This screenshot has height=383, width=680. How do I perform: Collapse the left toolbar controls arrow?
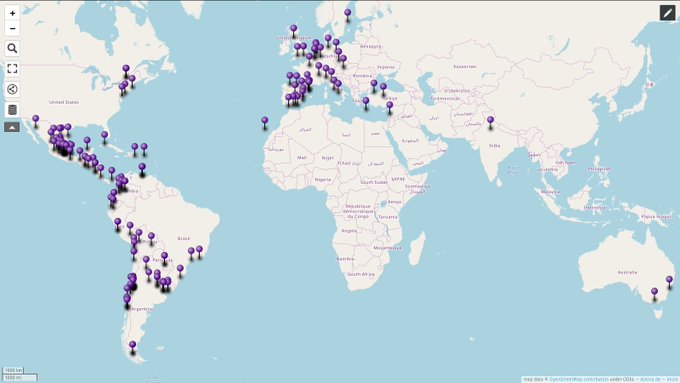coord(12,128)
